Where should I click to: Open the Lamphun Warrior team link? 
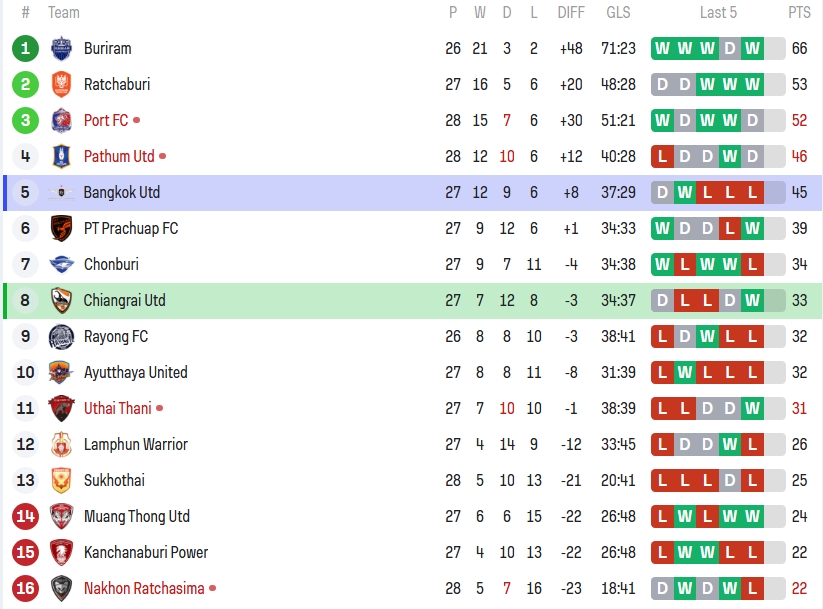tap(135, 444)
